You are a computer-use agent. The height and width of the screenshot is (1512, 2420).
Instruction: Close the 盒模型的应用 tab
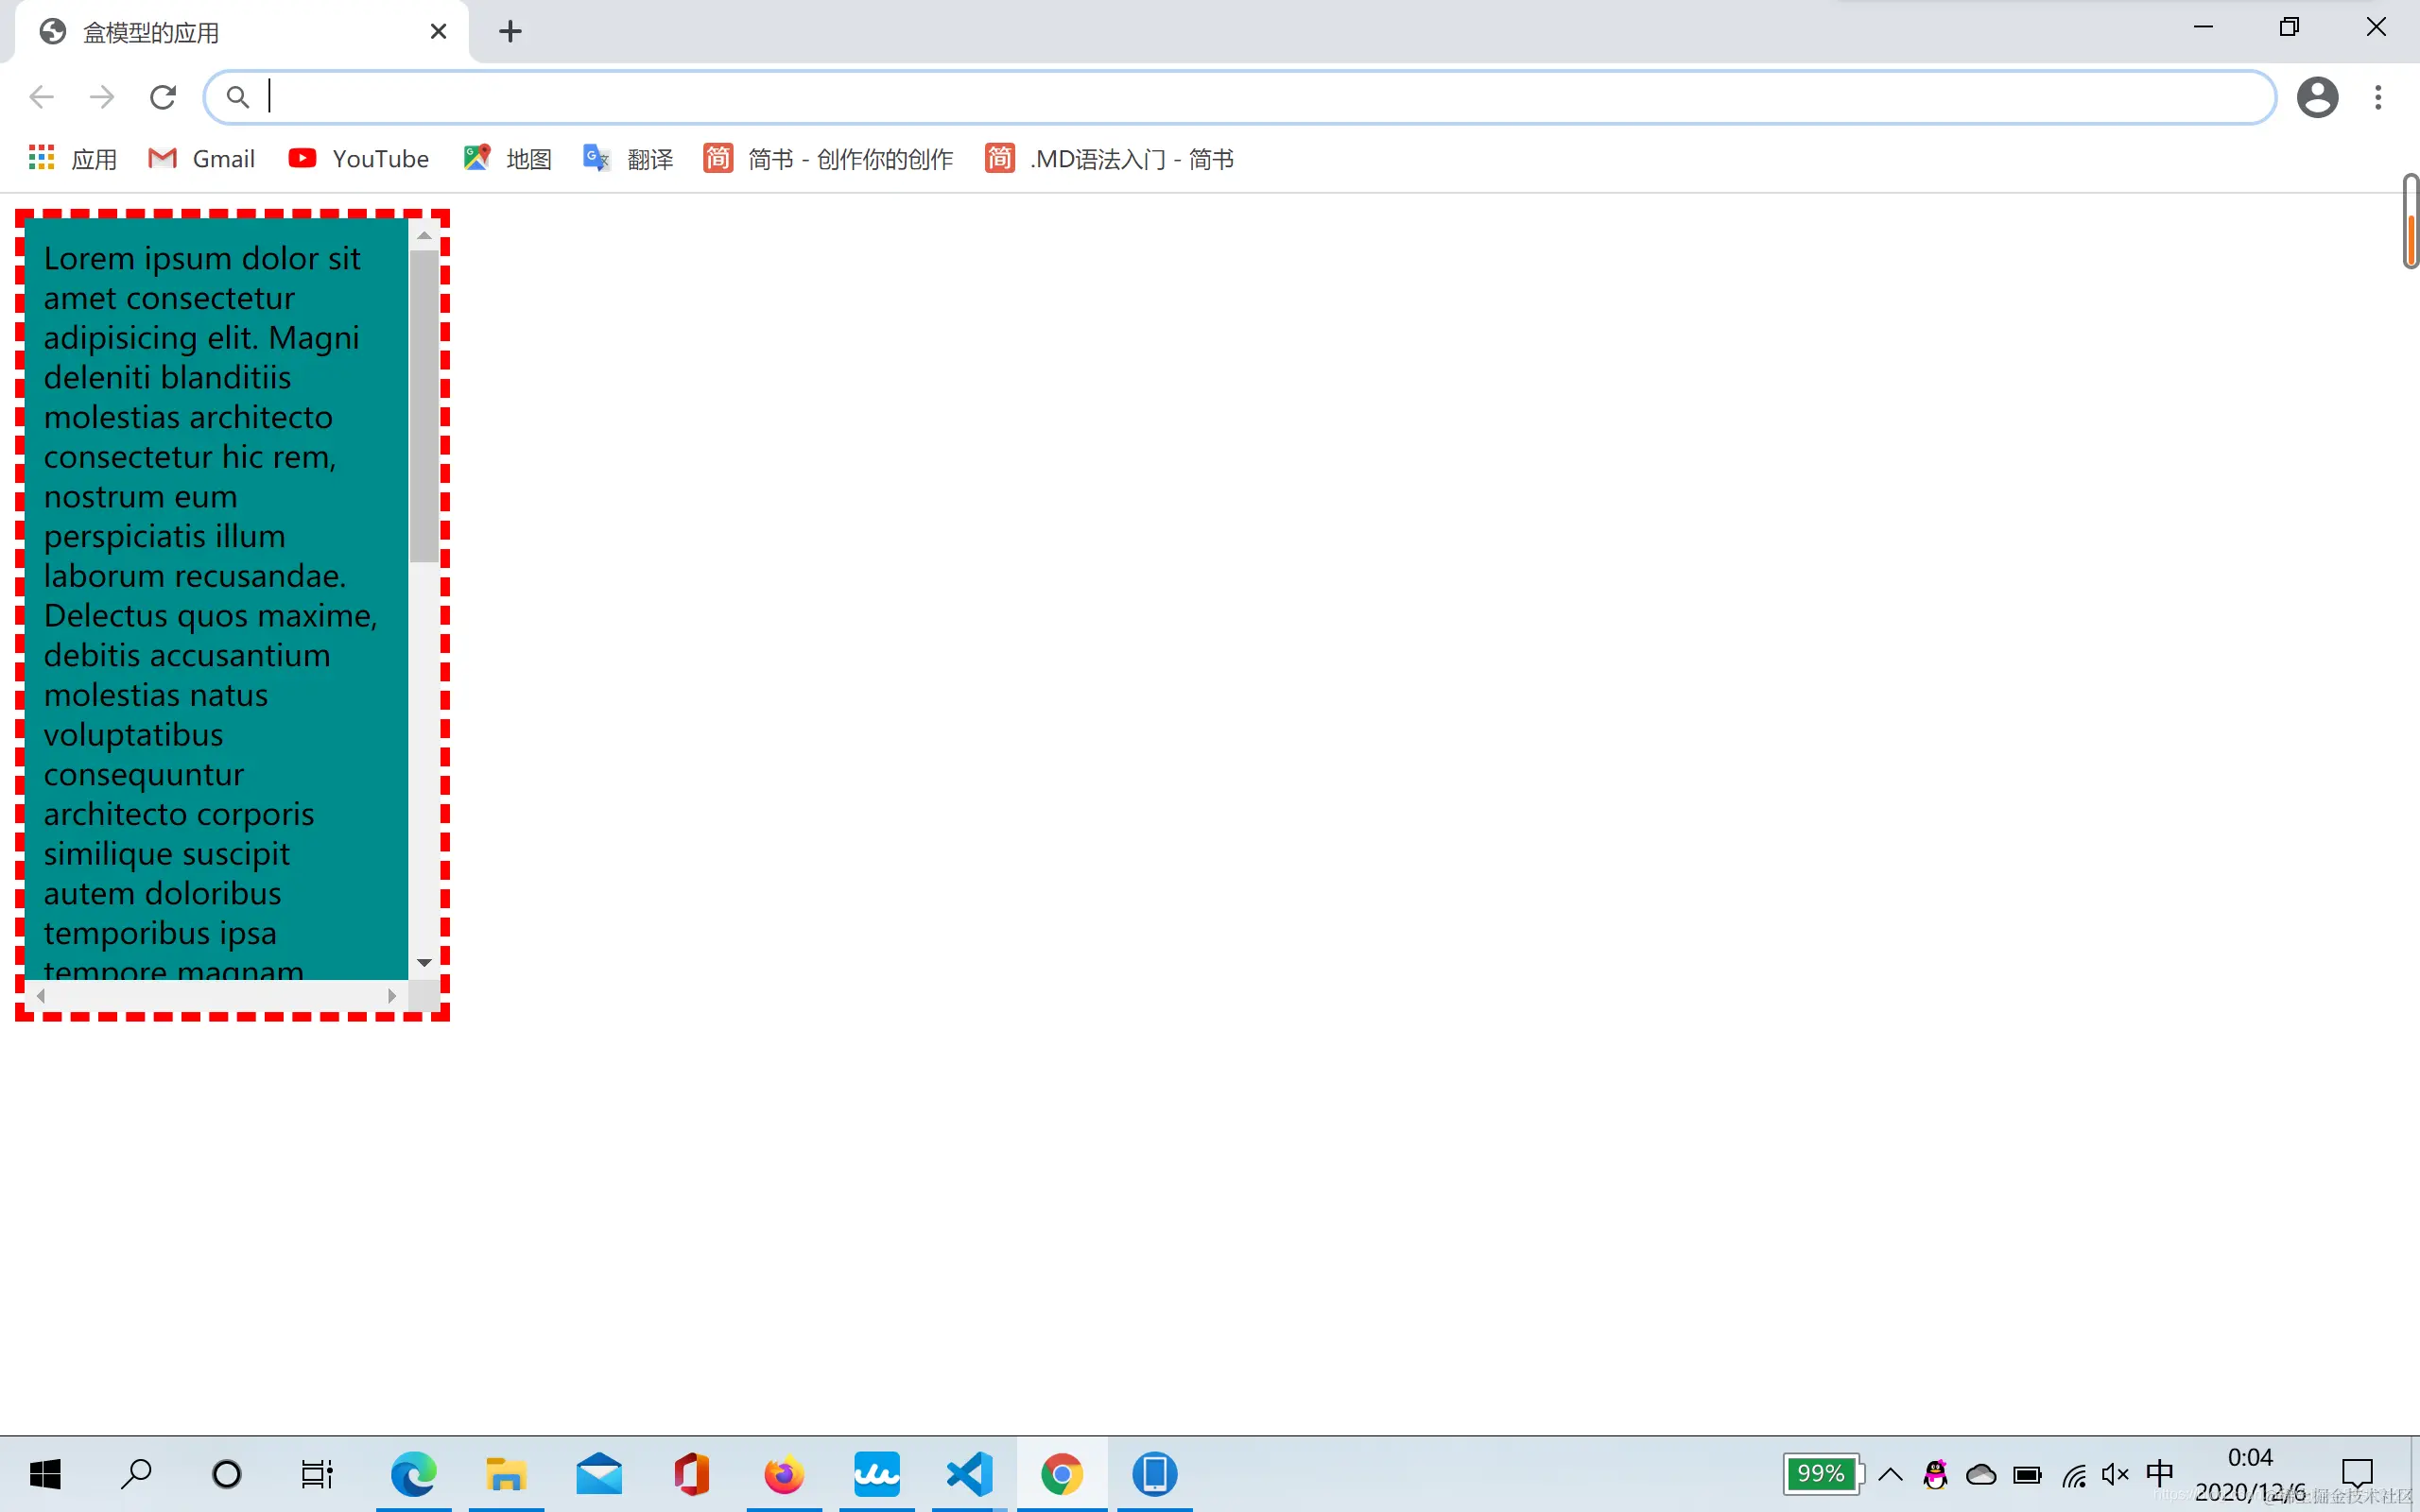point(438,32)
